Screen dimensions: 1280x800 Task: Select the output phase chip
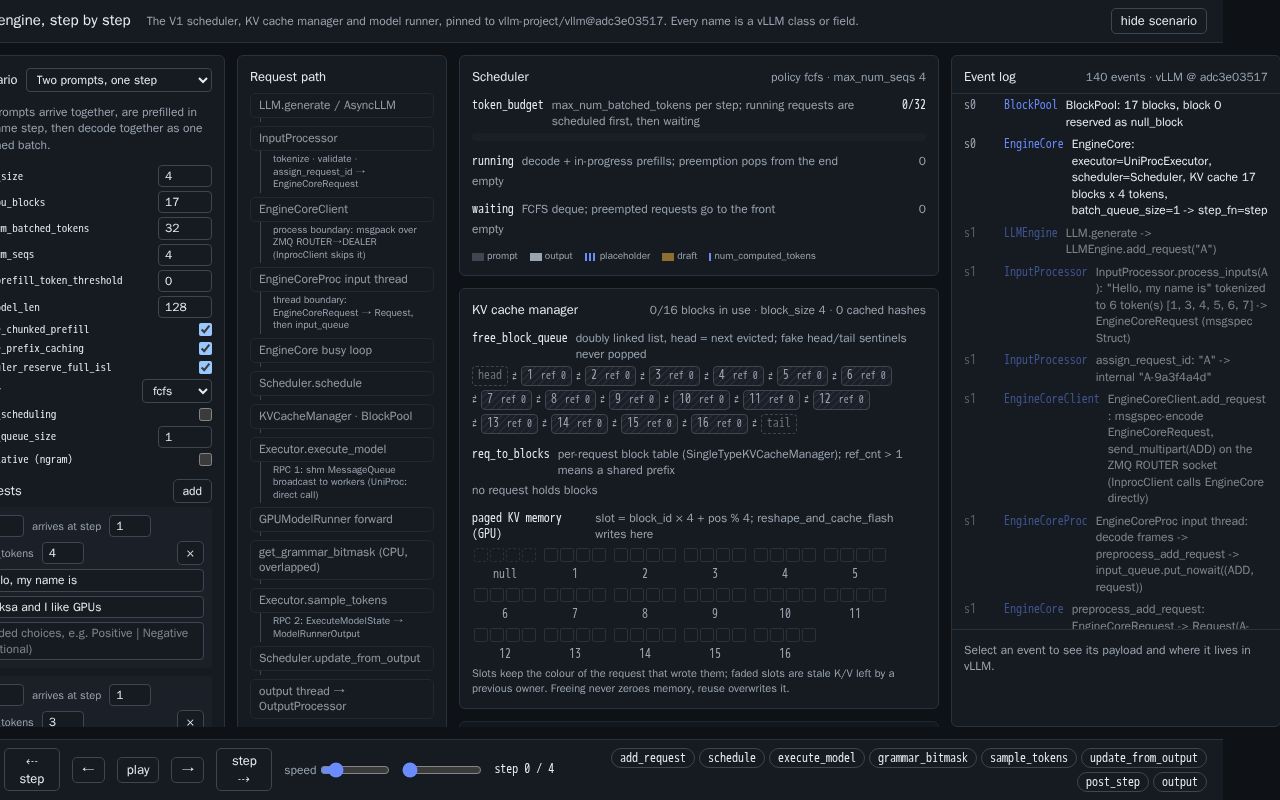click(1180, 782)
